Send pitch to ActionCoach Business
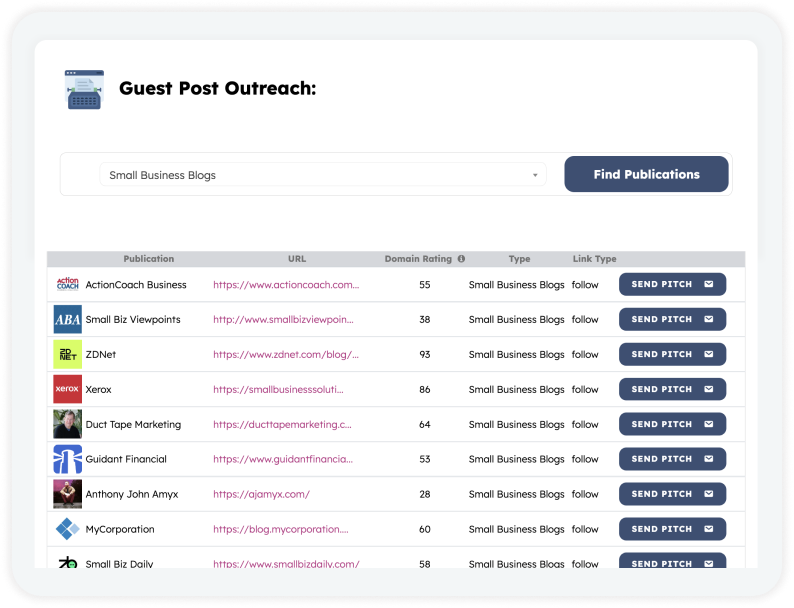 point(672,285)
